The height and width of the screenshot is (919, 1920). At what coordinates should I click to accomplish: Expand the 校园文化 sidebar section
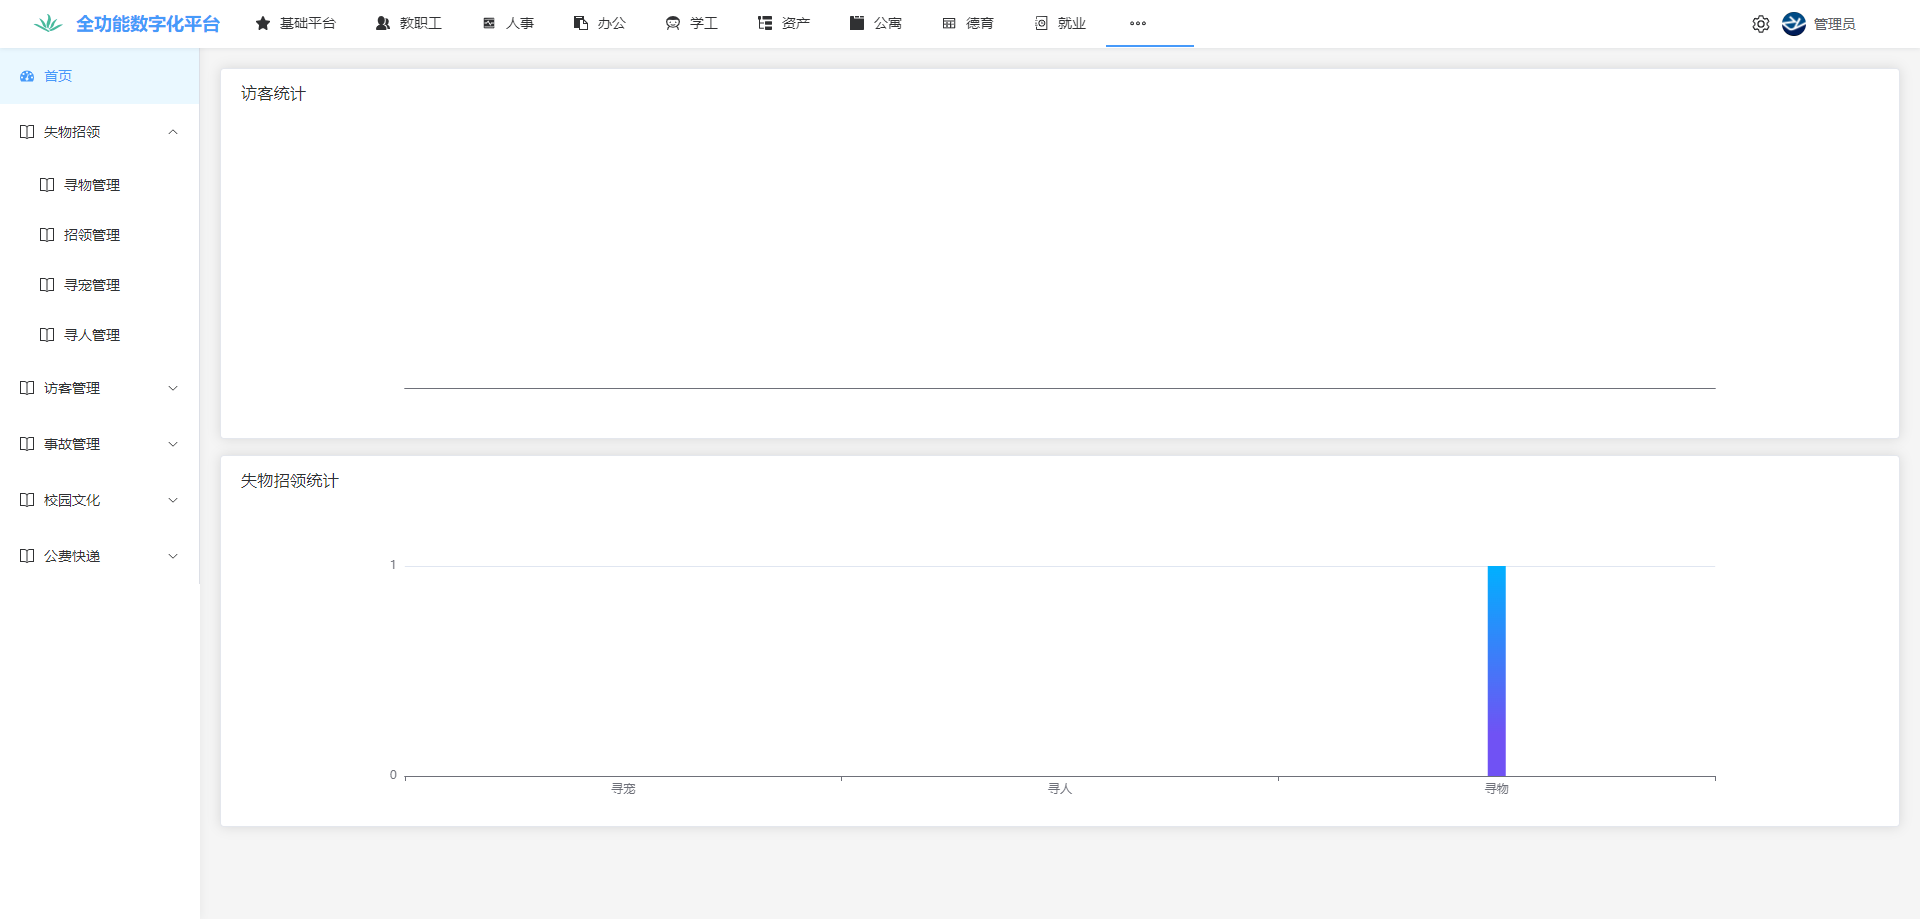point(99,500)
